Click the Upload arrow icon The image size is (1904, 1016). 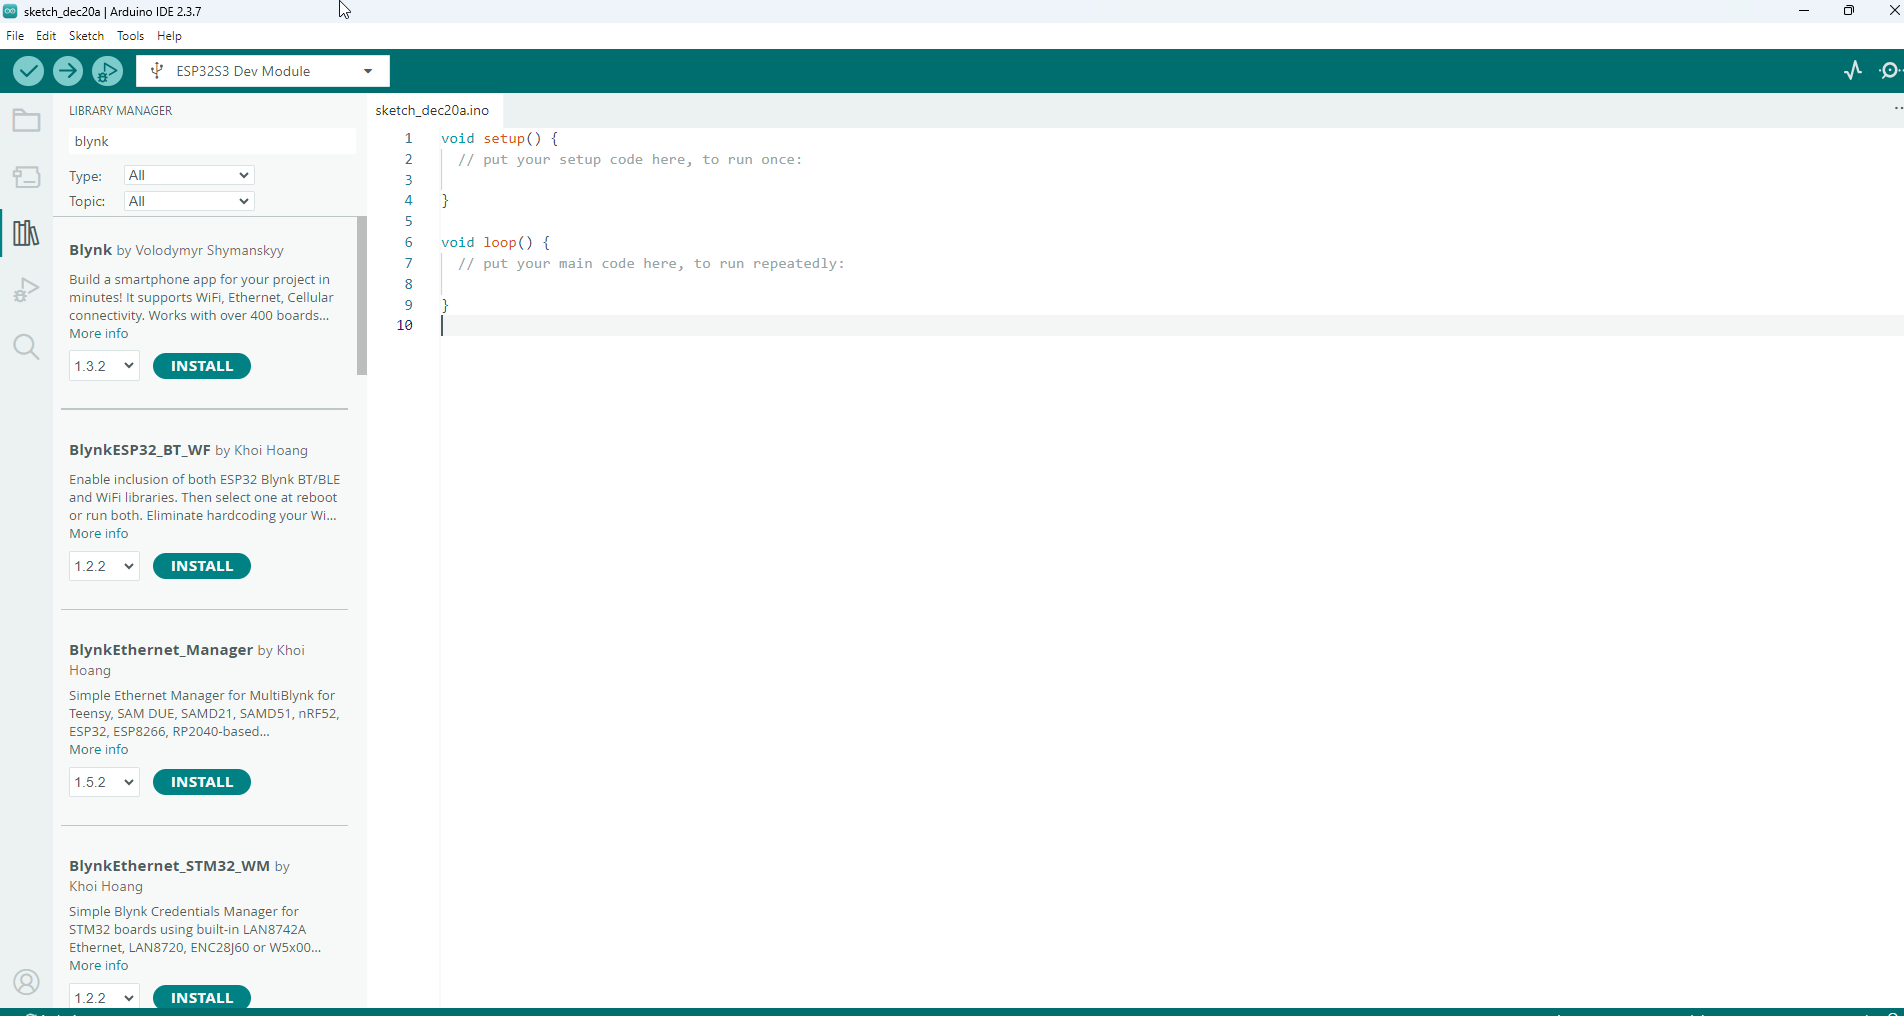pos(68,71)
